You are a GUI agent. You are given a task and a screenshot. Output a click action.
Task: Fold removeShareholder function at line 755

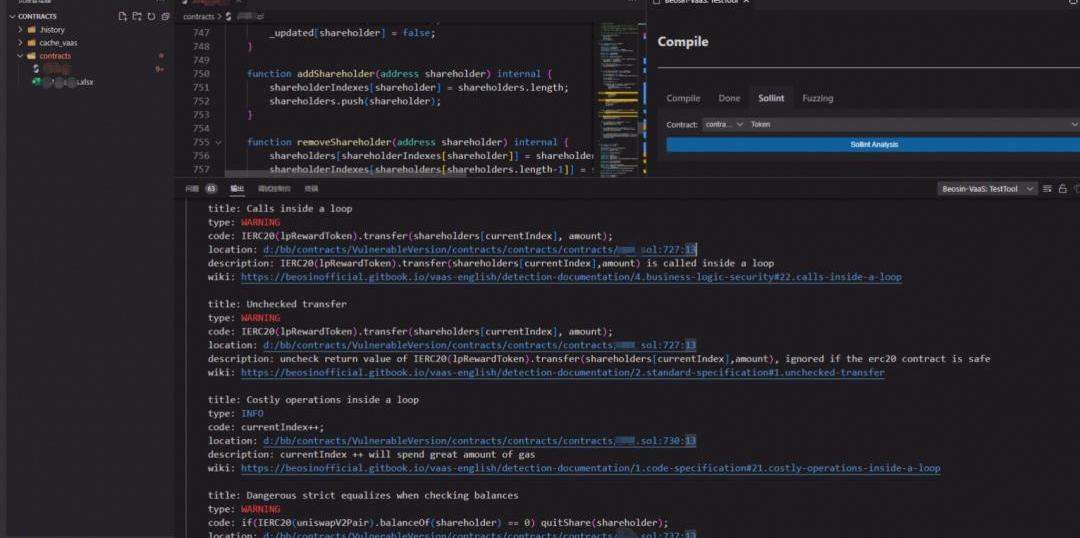(219, 143)
